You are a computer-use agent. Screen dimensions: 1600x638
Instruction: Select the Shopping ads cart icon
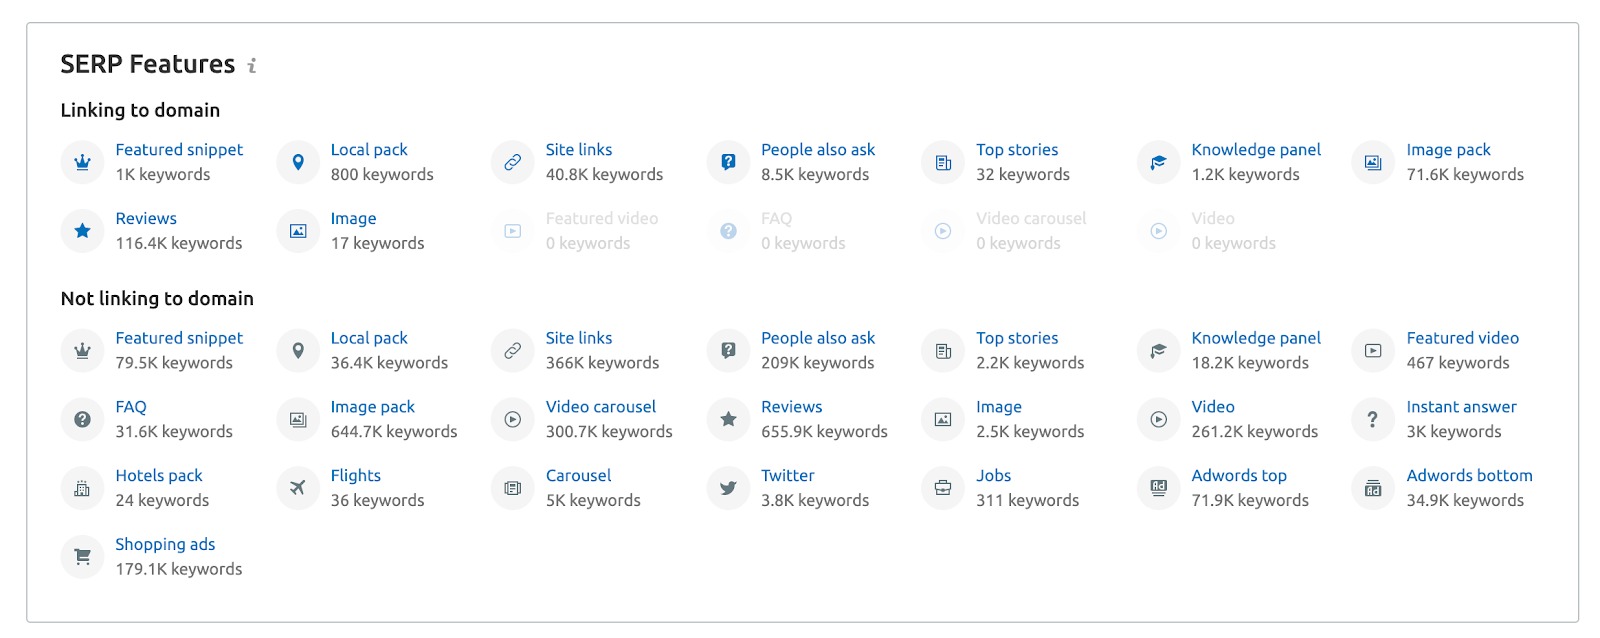click(x=81, y=557)
